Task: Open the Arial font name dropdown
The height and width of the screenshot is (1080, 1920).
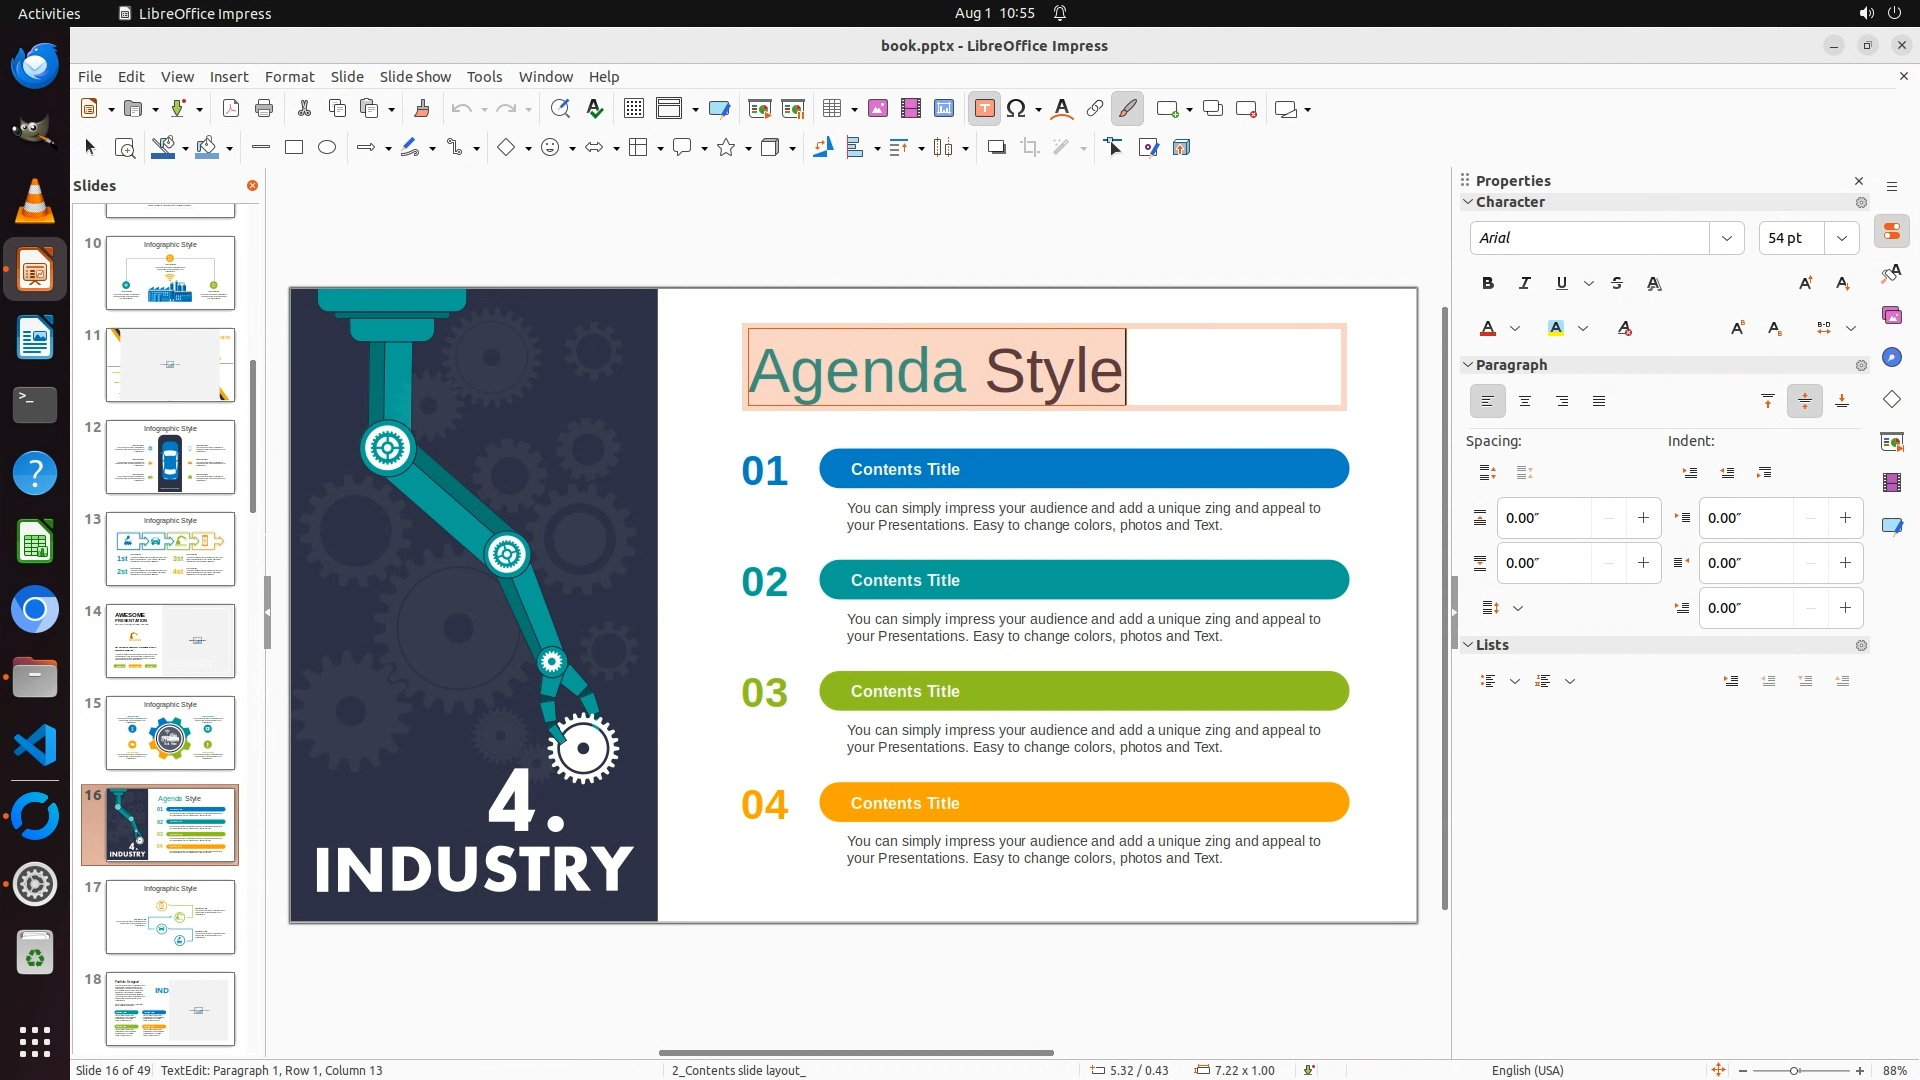Action: click(x=1726, y=238)
